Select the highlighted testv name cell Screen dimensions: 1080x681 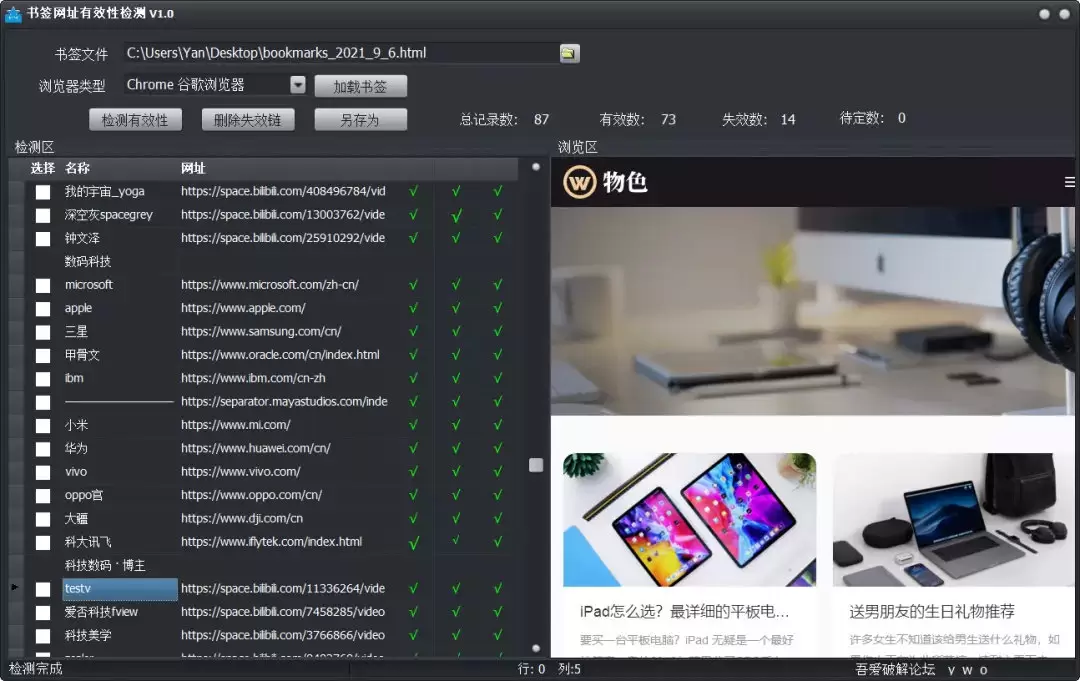120,589
